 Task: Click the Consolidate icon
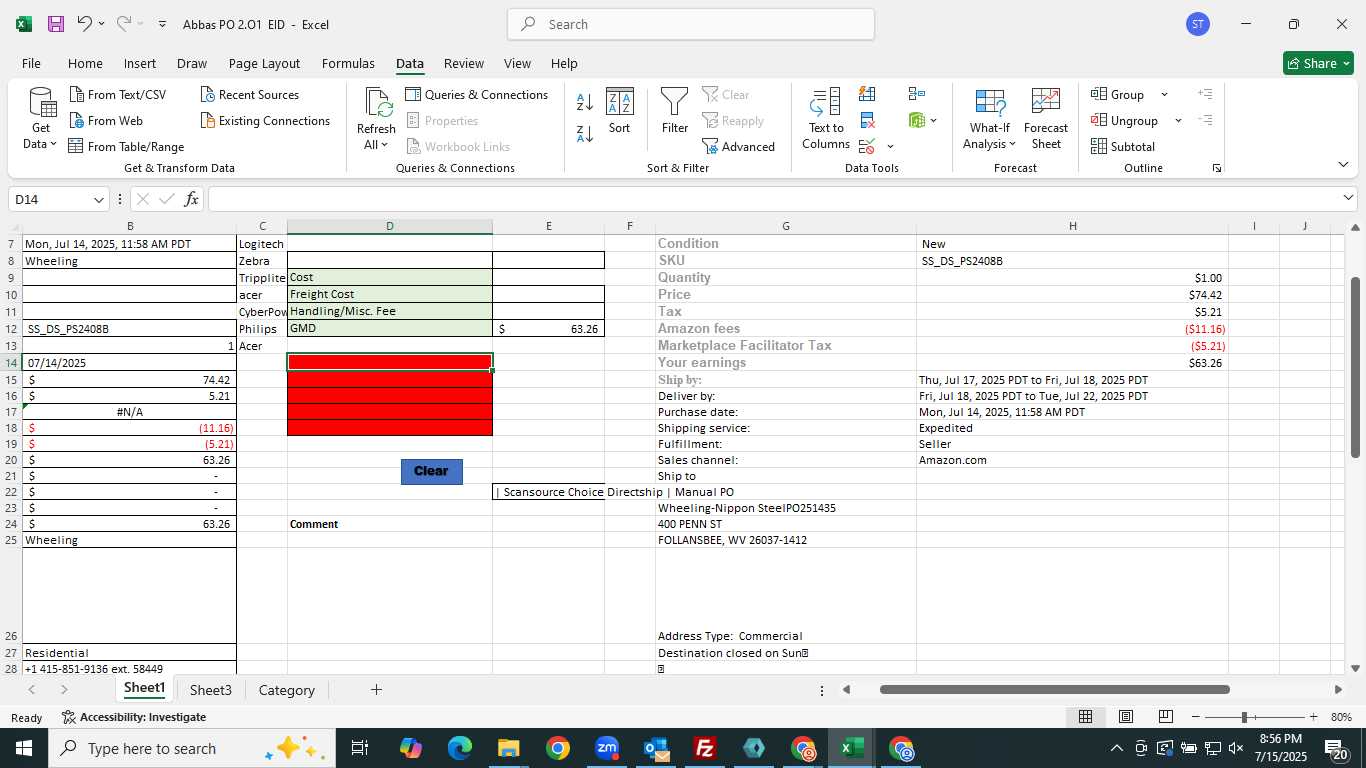click(x=917, y=94)
